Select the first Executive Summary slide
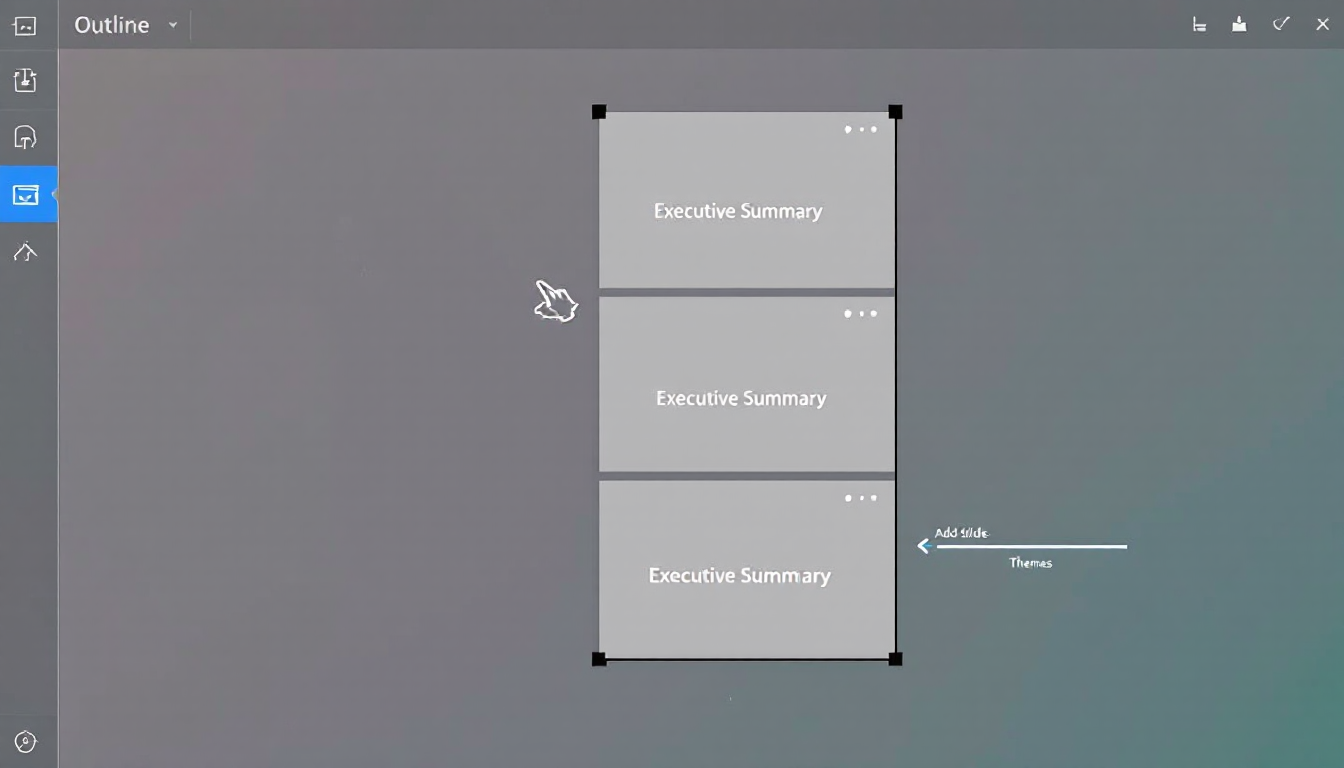 pyautogui.click(x=738, y=211)
